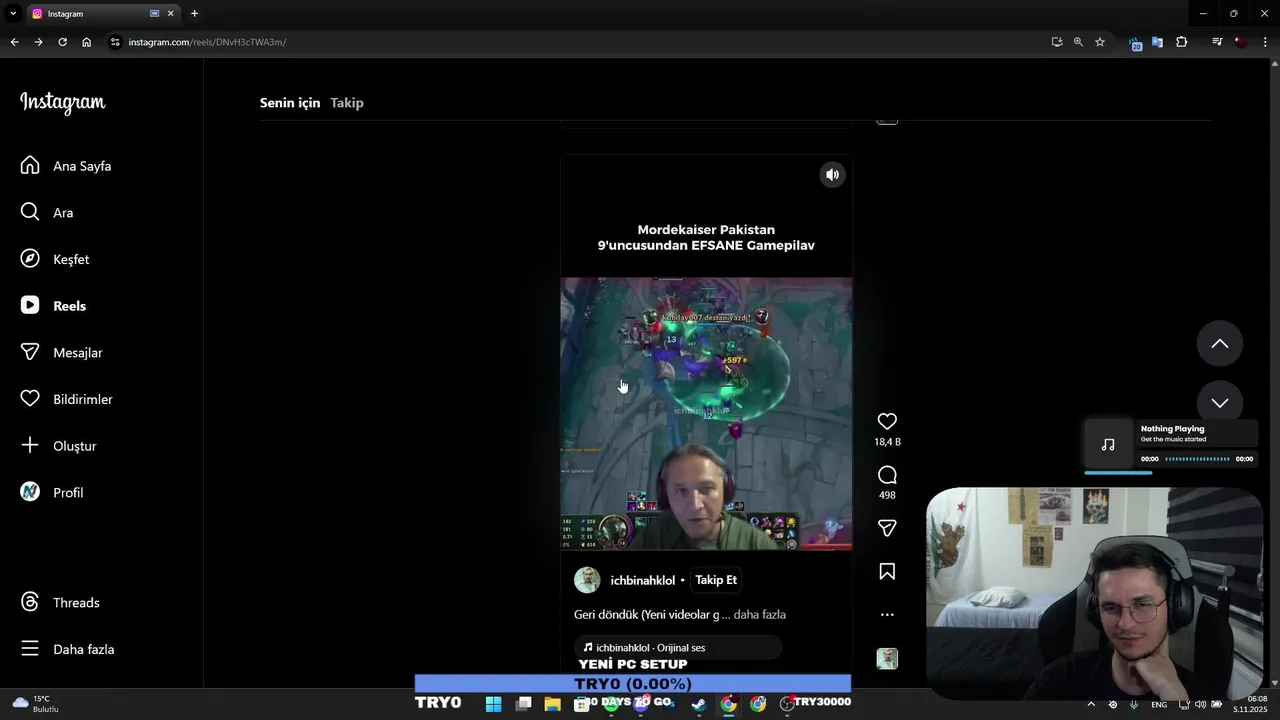Open File Explorer on taskbar

click(x=552, y=704)
